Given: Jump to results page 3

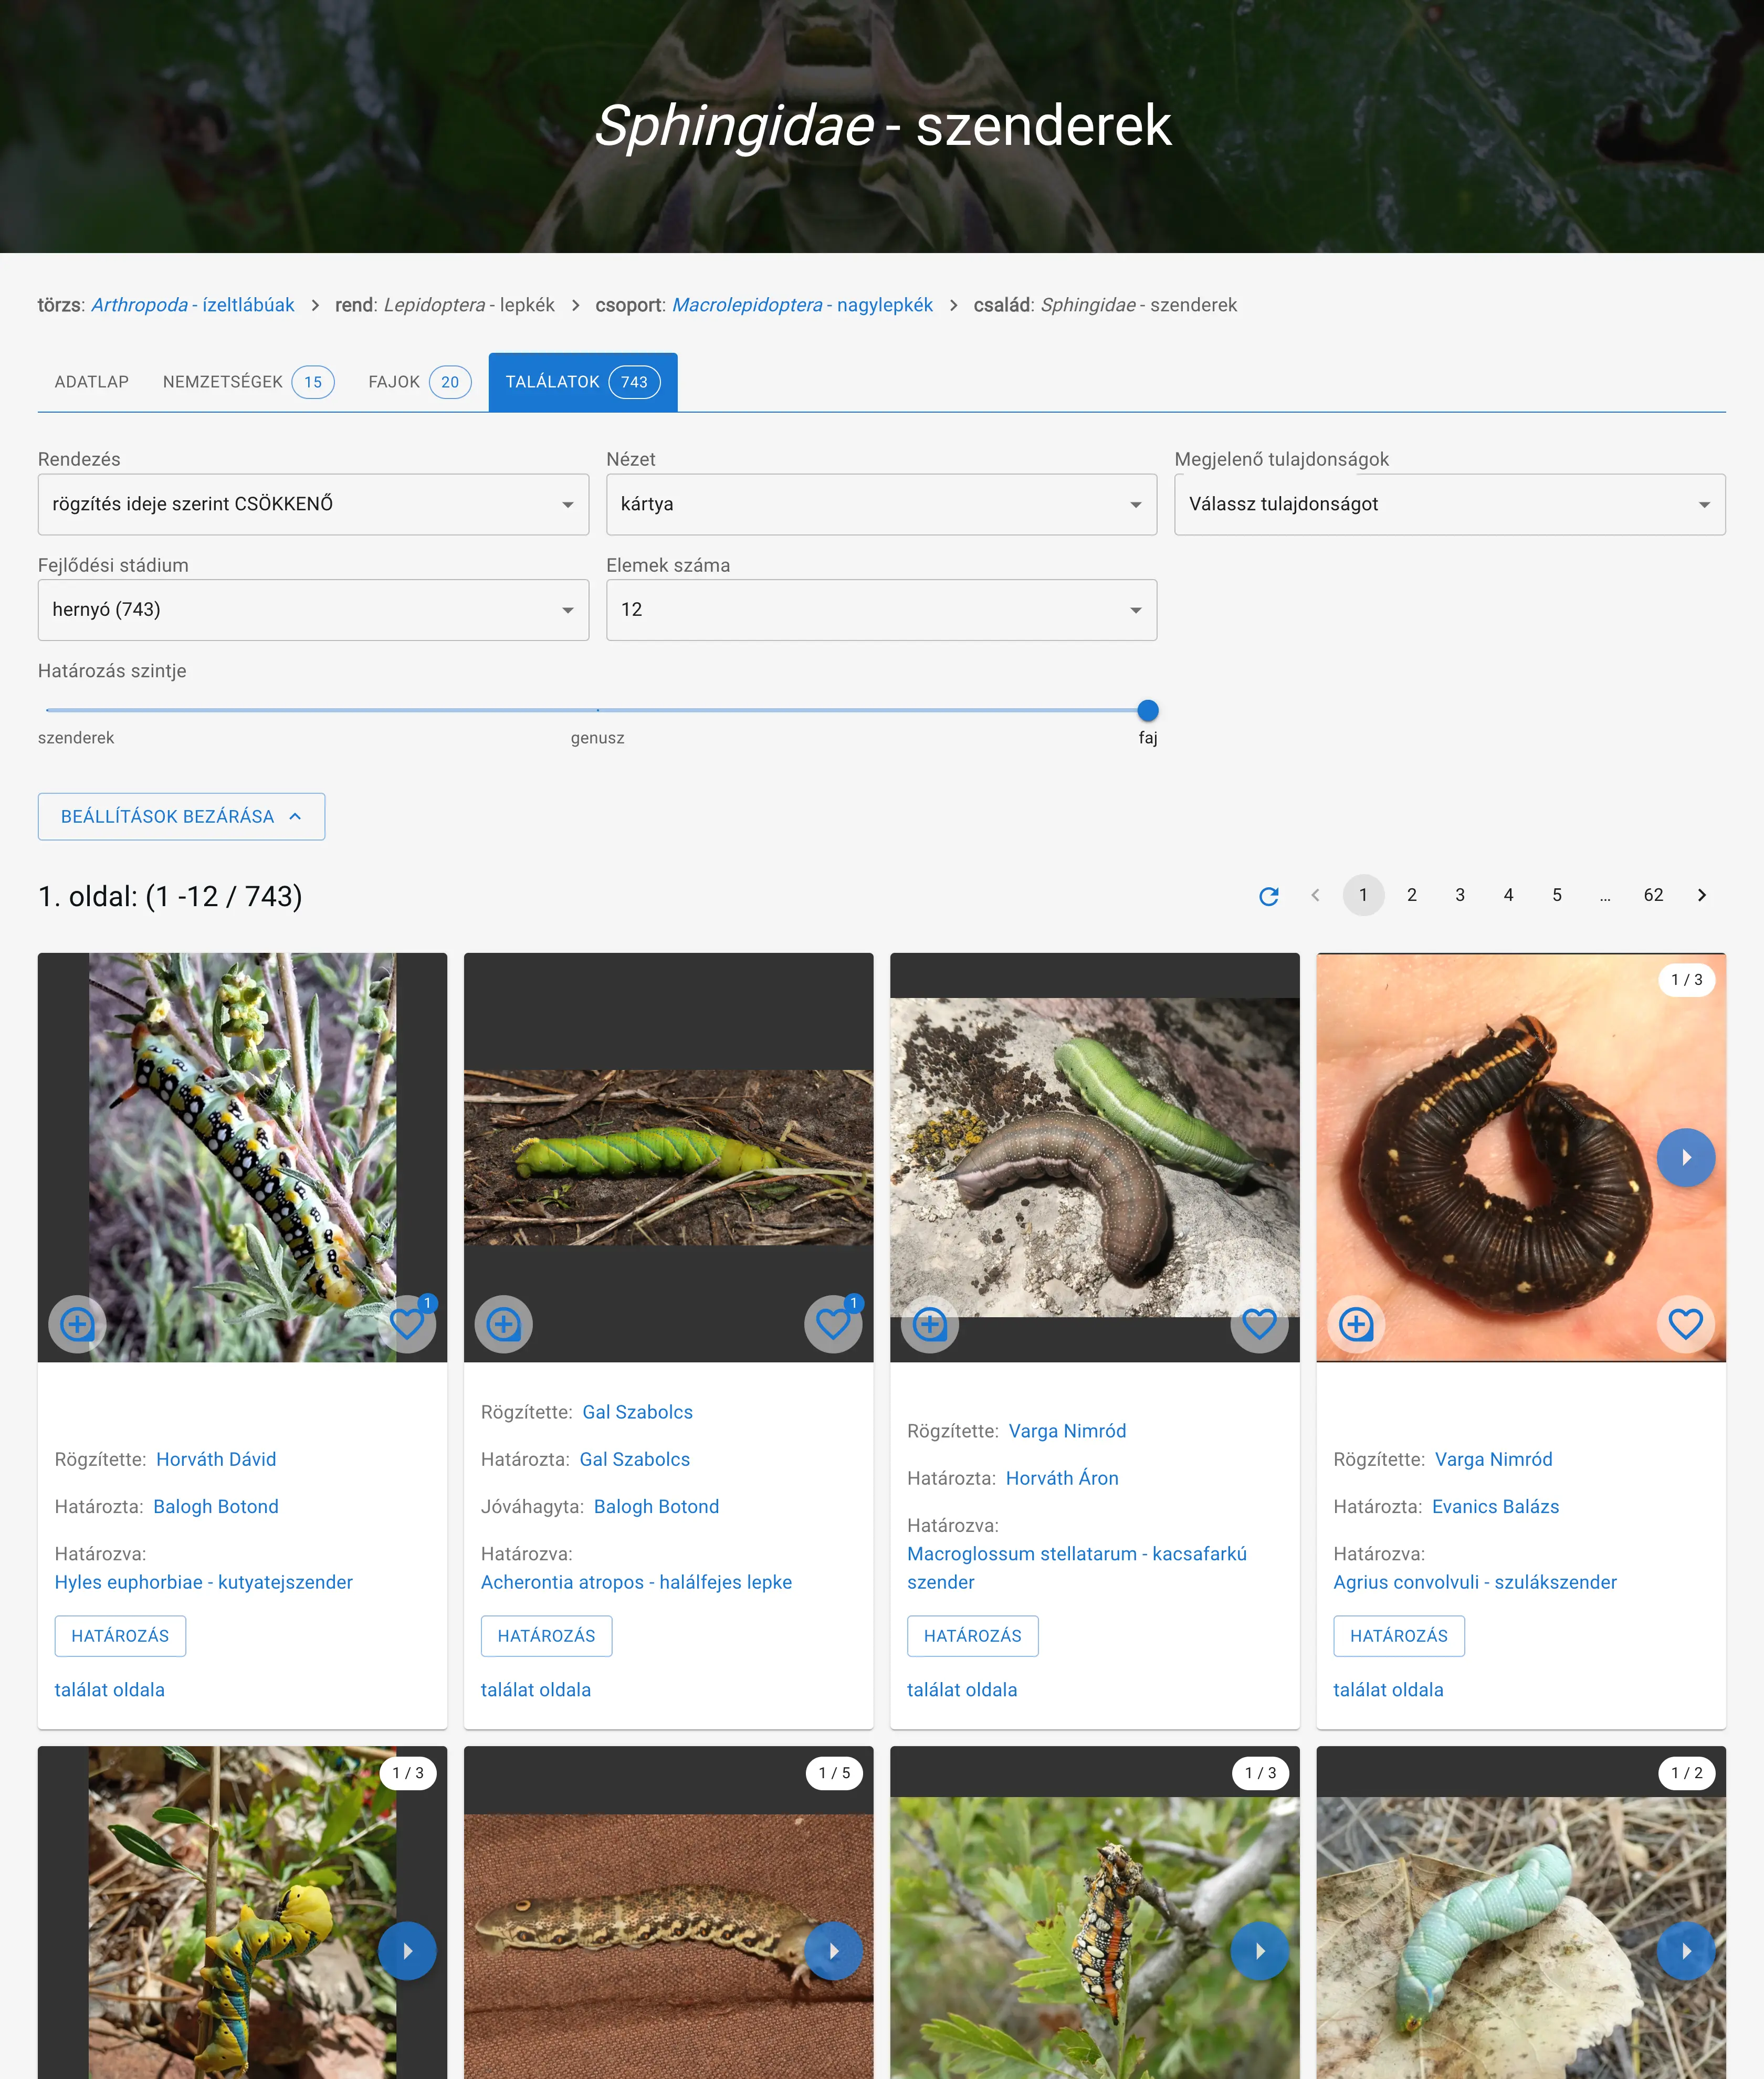Looking at the screenshot, I should (x=1460, y=895).
